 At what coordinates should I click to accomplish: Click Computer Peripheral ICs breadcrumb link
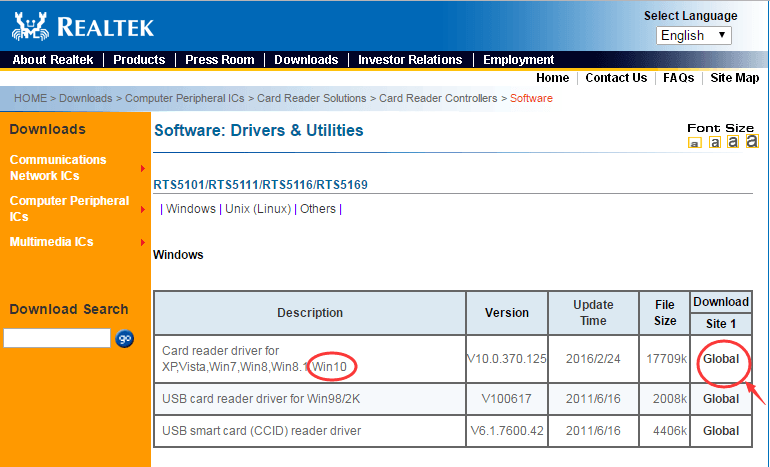click(185, 98)
